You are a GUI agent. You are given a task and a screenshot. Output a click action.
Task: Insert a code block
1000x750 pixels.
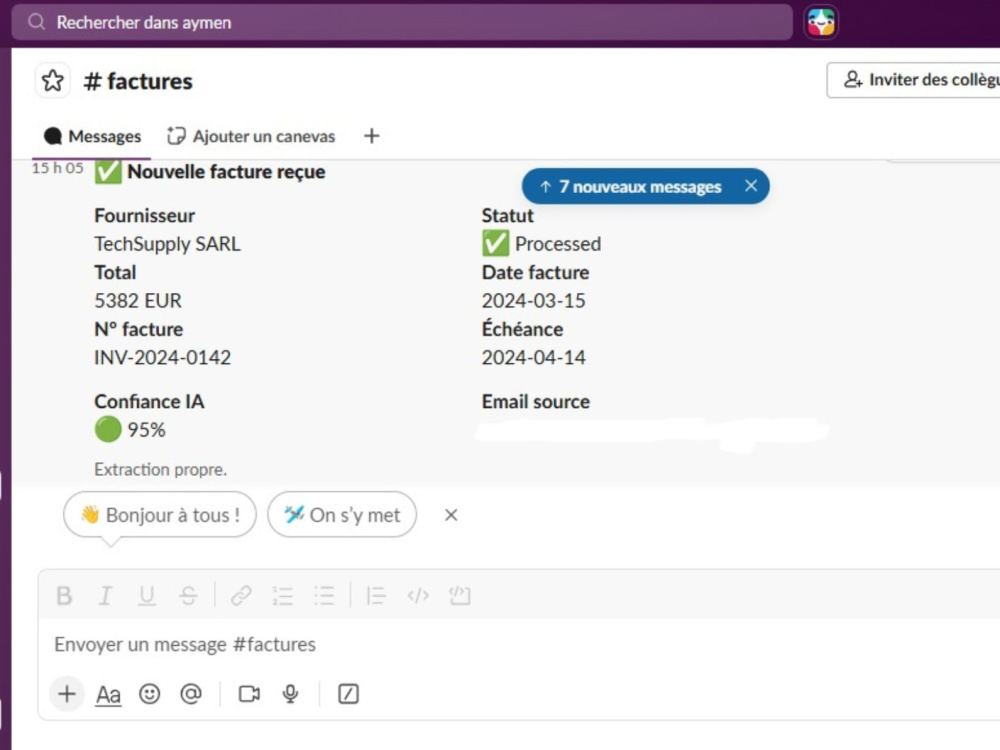click(459, 596)
